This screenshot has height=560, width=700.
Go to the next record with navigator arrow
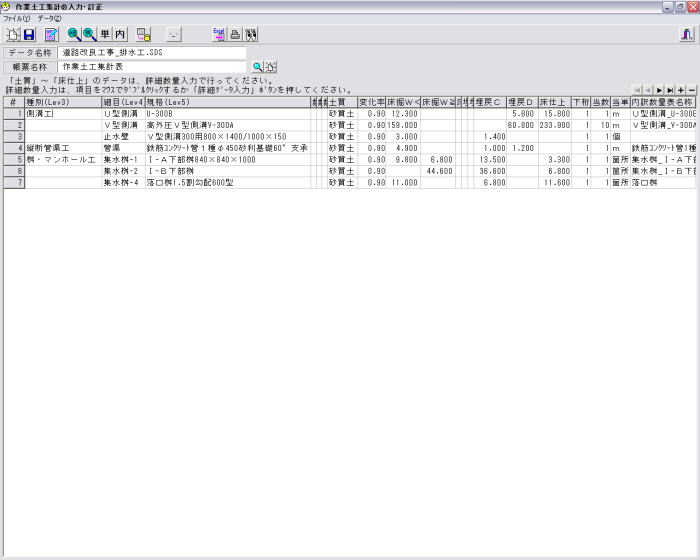click(x=658, y=90)
